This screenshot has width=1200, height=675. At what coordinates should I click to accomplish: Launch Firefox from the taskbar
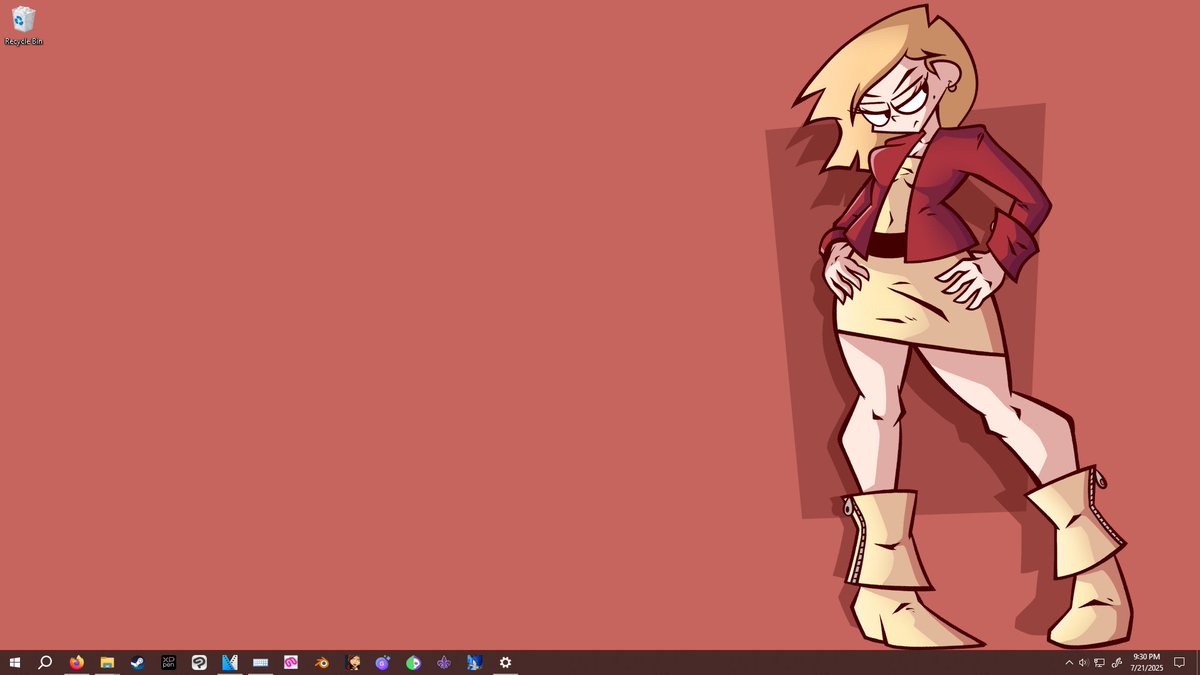77,662
